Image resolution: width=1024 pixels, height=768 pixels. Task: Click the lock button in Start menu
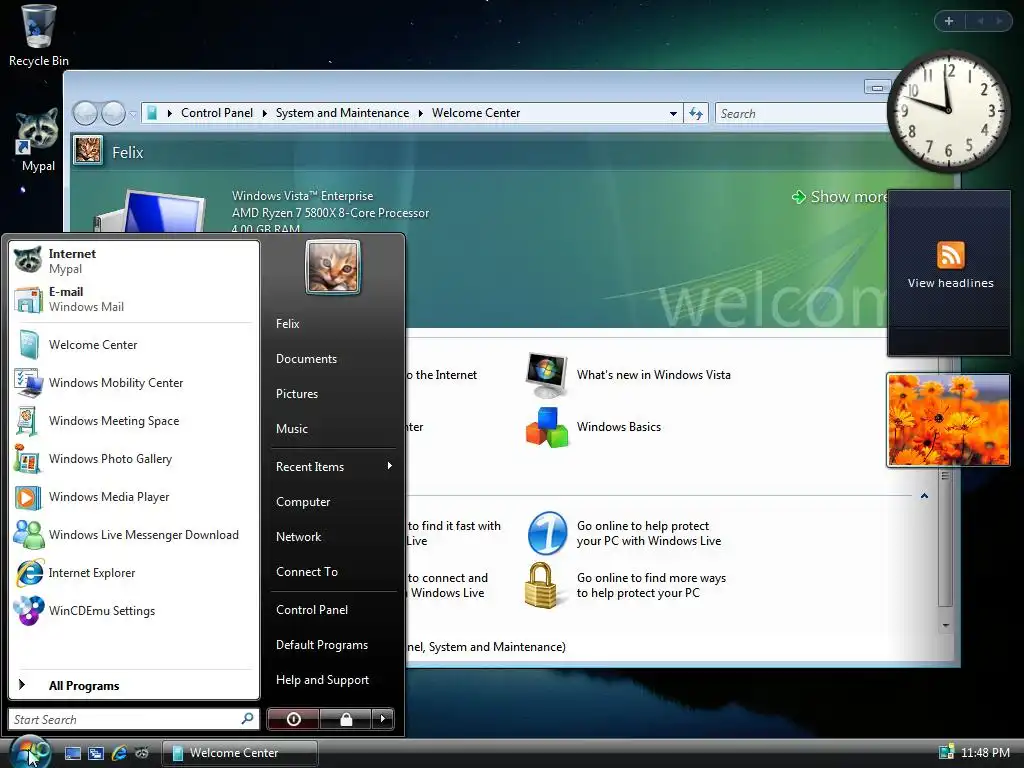[346, 719]
